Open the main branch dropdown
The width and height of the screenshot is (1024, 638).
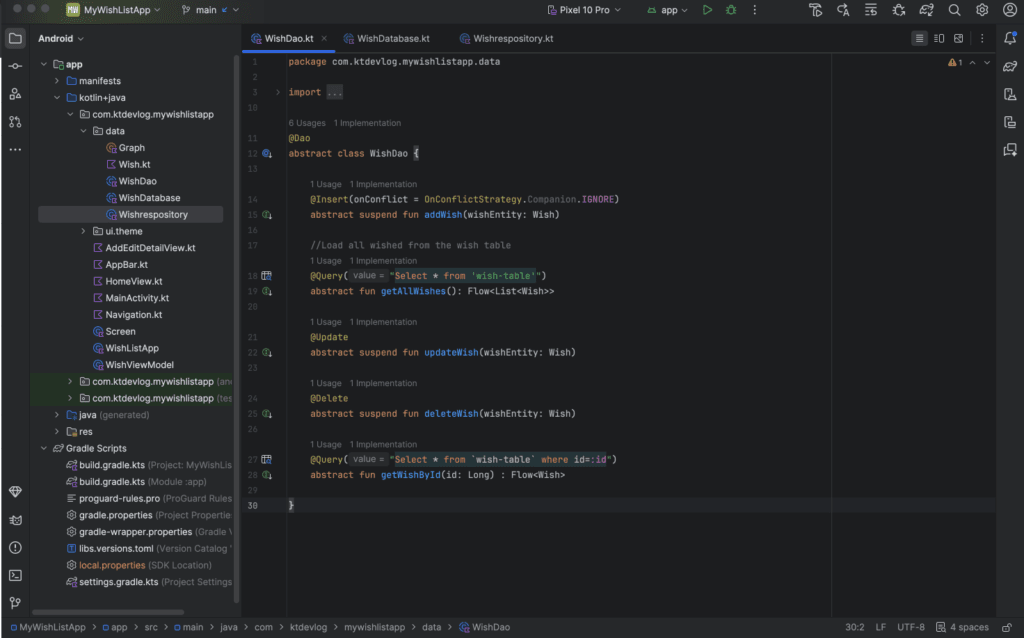coord(210,10)
